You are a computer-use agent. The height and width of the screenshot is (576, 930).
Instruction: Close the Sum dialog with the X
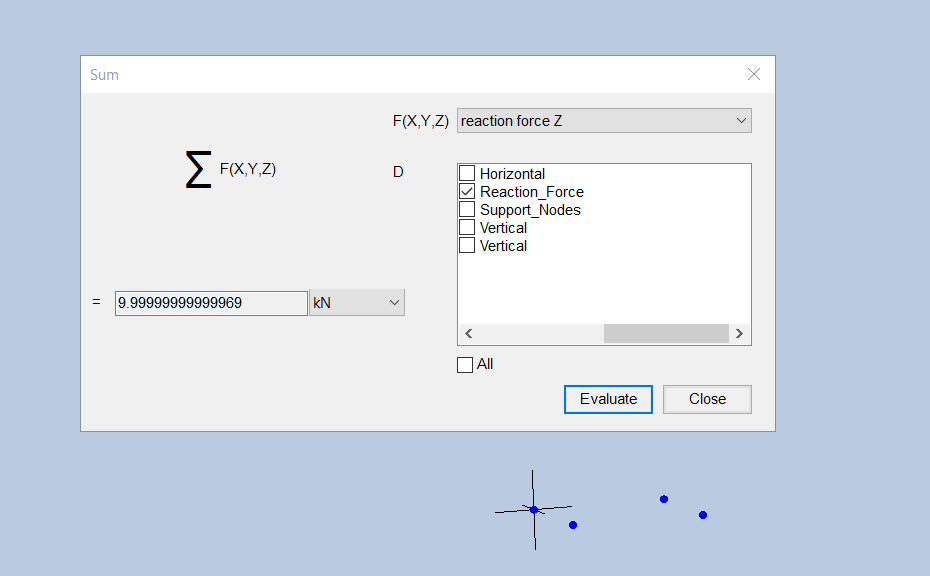pos(753,74)
